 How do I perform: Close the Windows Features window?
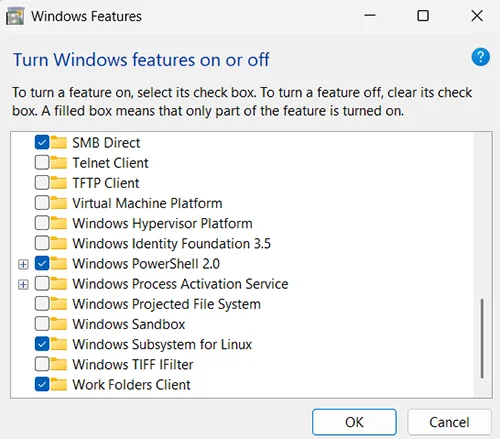(477, 16)
